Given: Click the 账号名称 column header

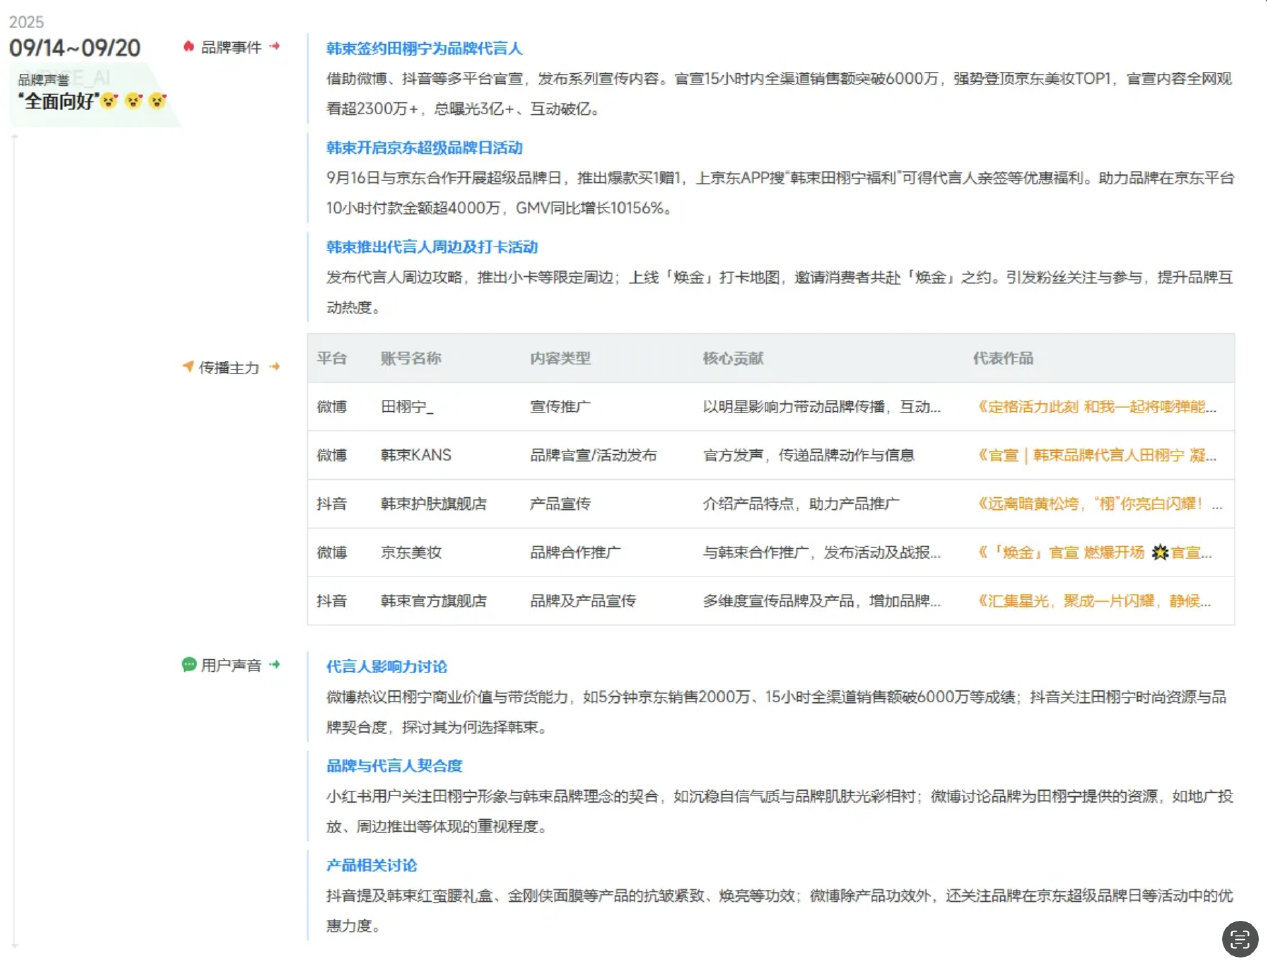Looking at the screenshot, I should [411, 358].
